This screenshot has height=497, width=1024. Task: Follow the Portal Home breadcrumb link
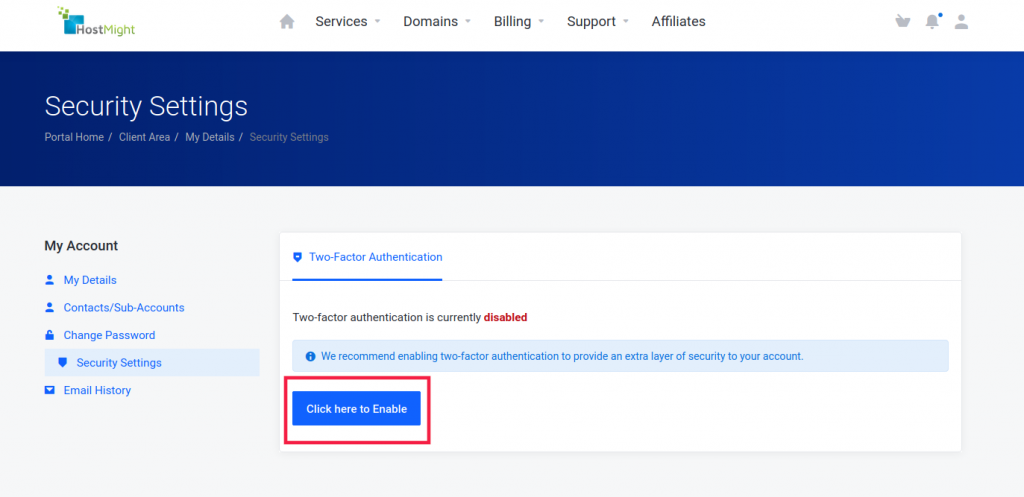click(74, 137)
